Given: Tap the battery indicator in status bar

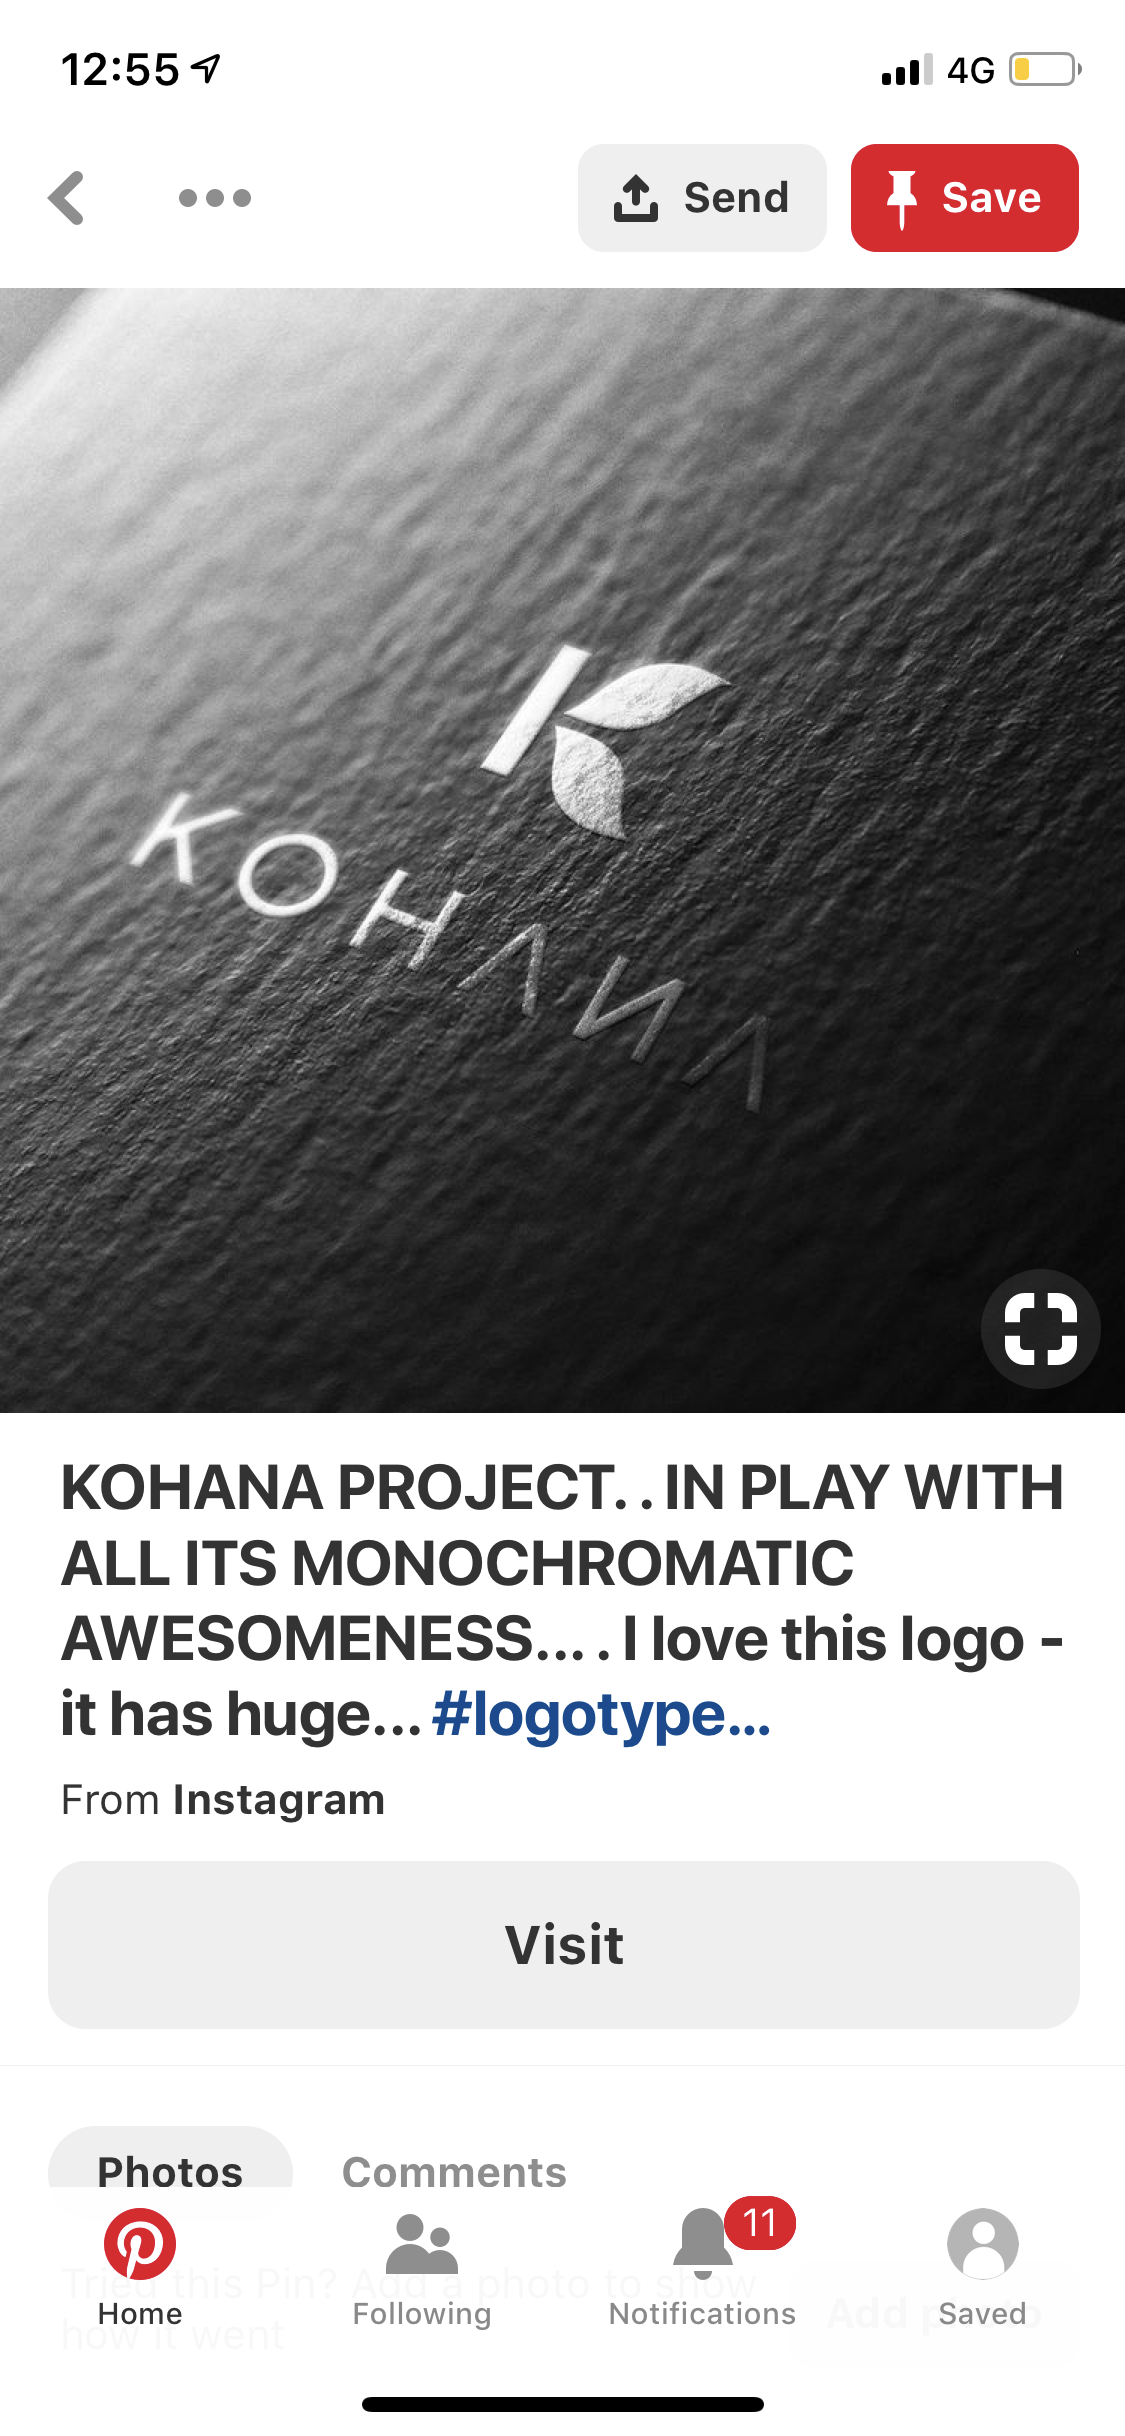Looking at the screenshot, I should point(1045,69).
